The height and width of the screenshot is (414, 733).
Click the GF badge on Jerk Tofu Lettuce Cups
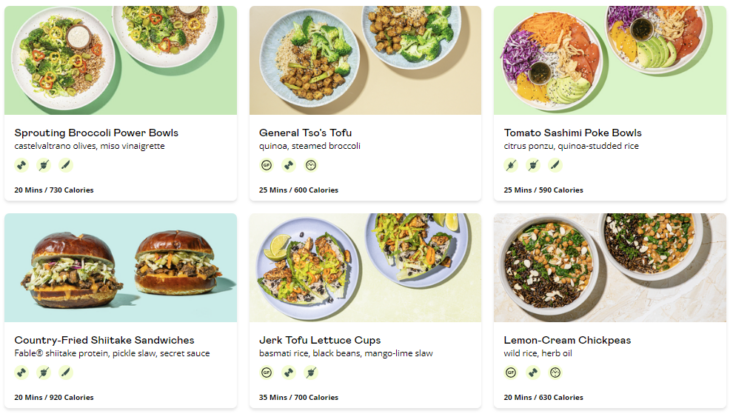click(267, 373)
